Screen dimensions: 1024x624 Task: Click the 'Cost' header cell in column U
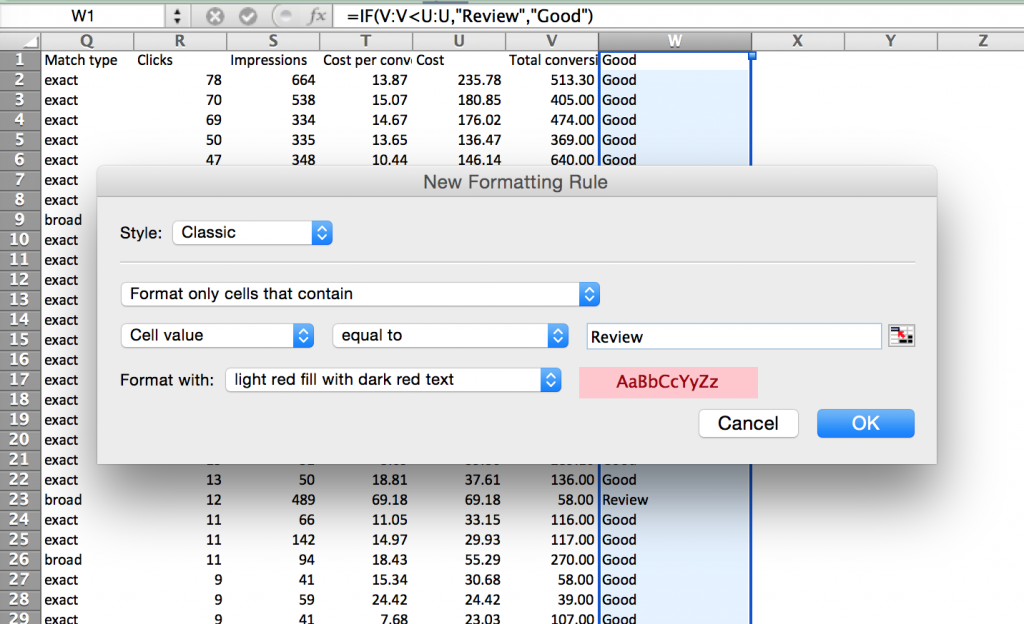tap(459, 60)
